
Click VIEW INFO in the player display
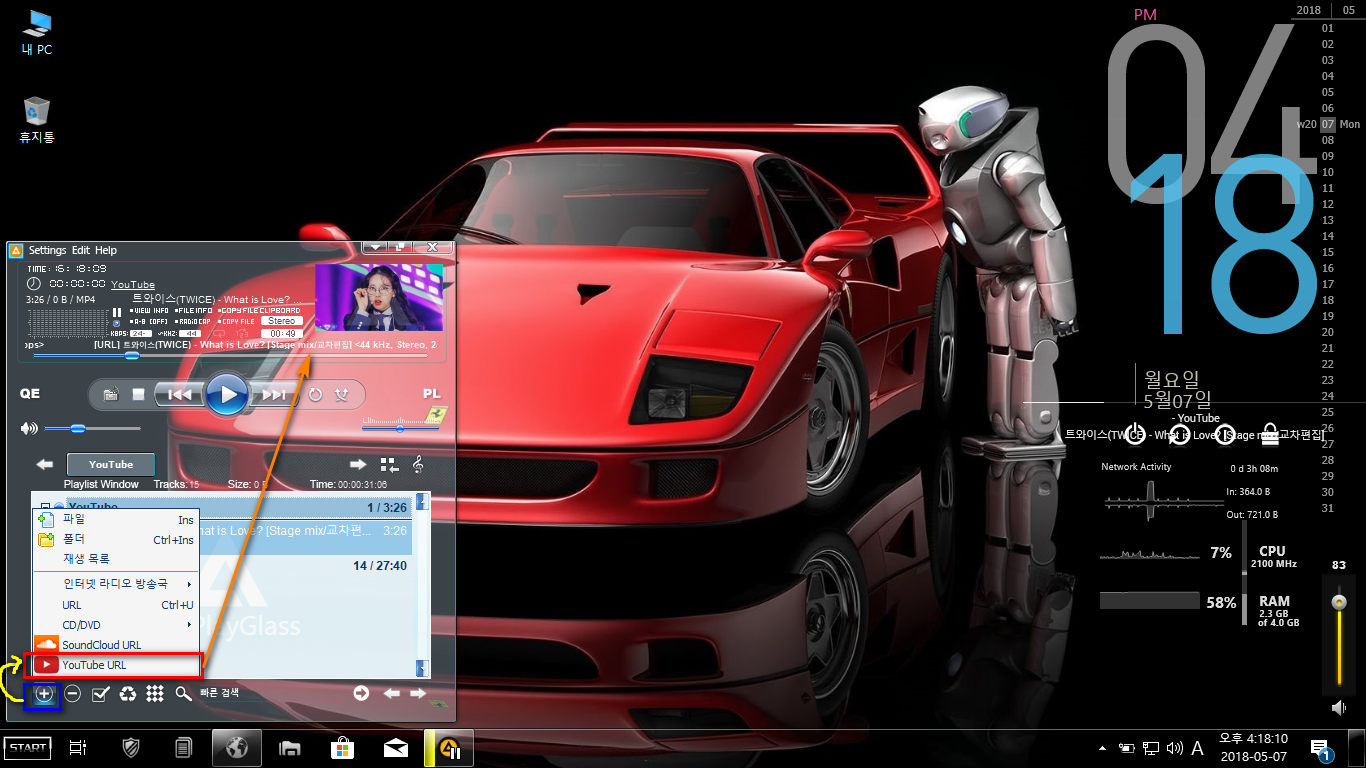coord(149,311)
